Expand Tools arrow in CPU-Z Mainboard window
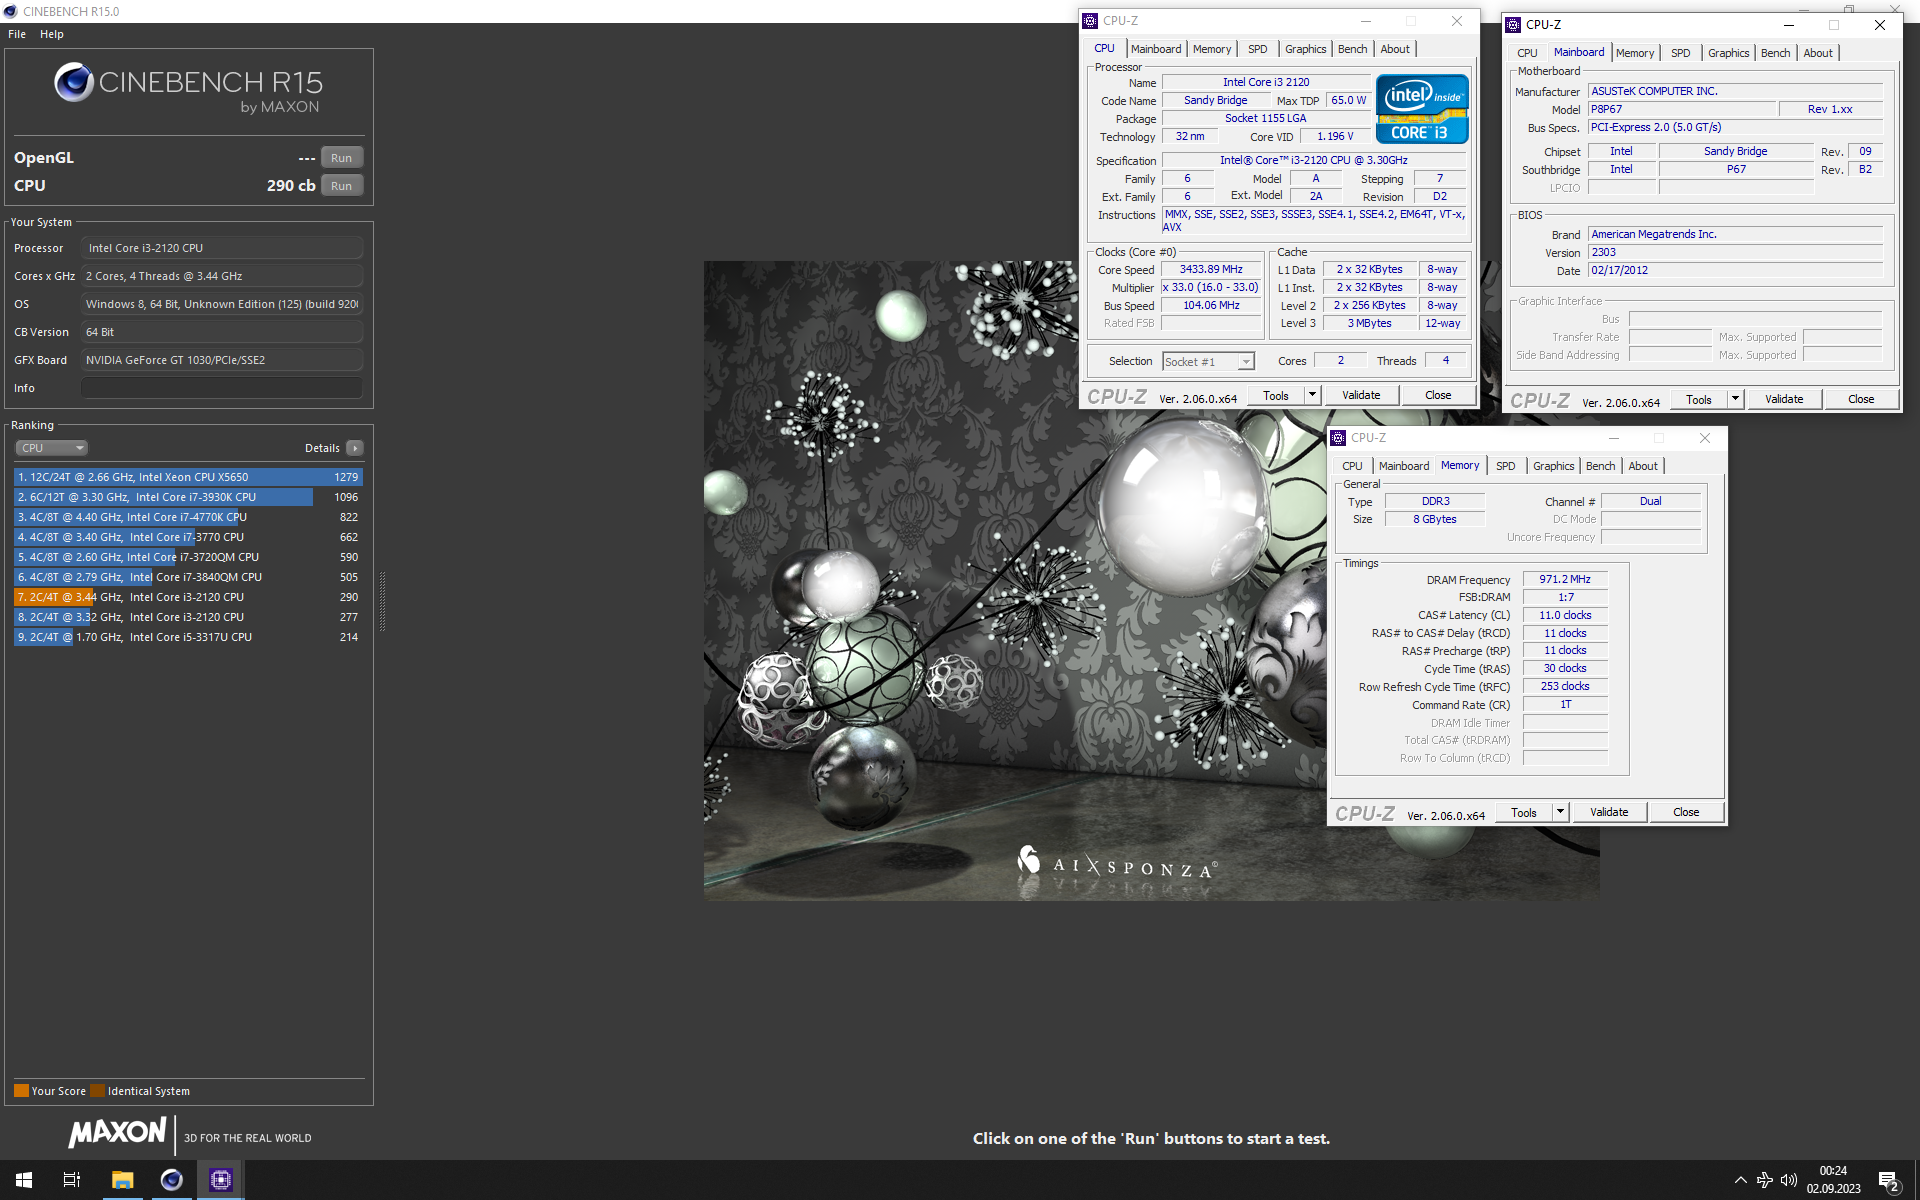1920x1200 pixels. pos(1735,399)
